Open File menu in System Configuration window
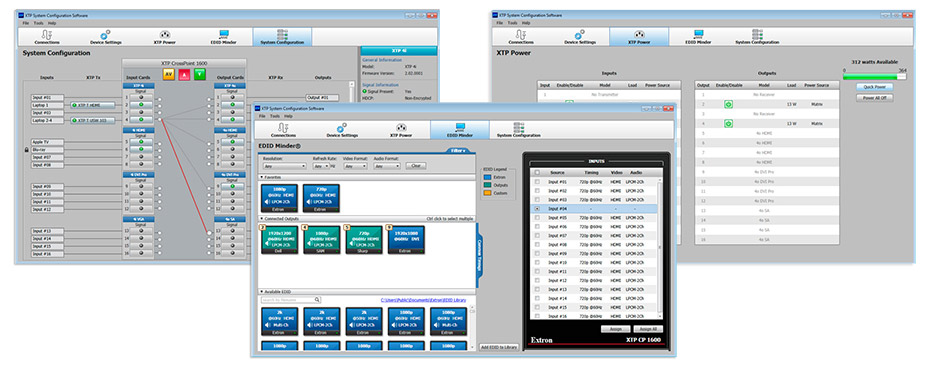Viewport: 930px width, 371px height. [26, 23]
